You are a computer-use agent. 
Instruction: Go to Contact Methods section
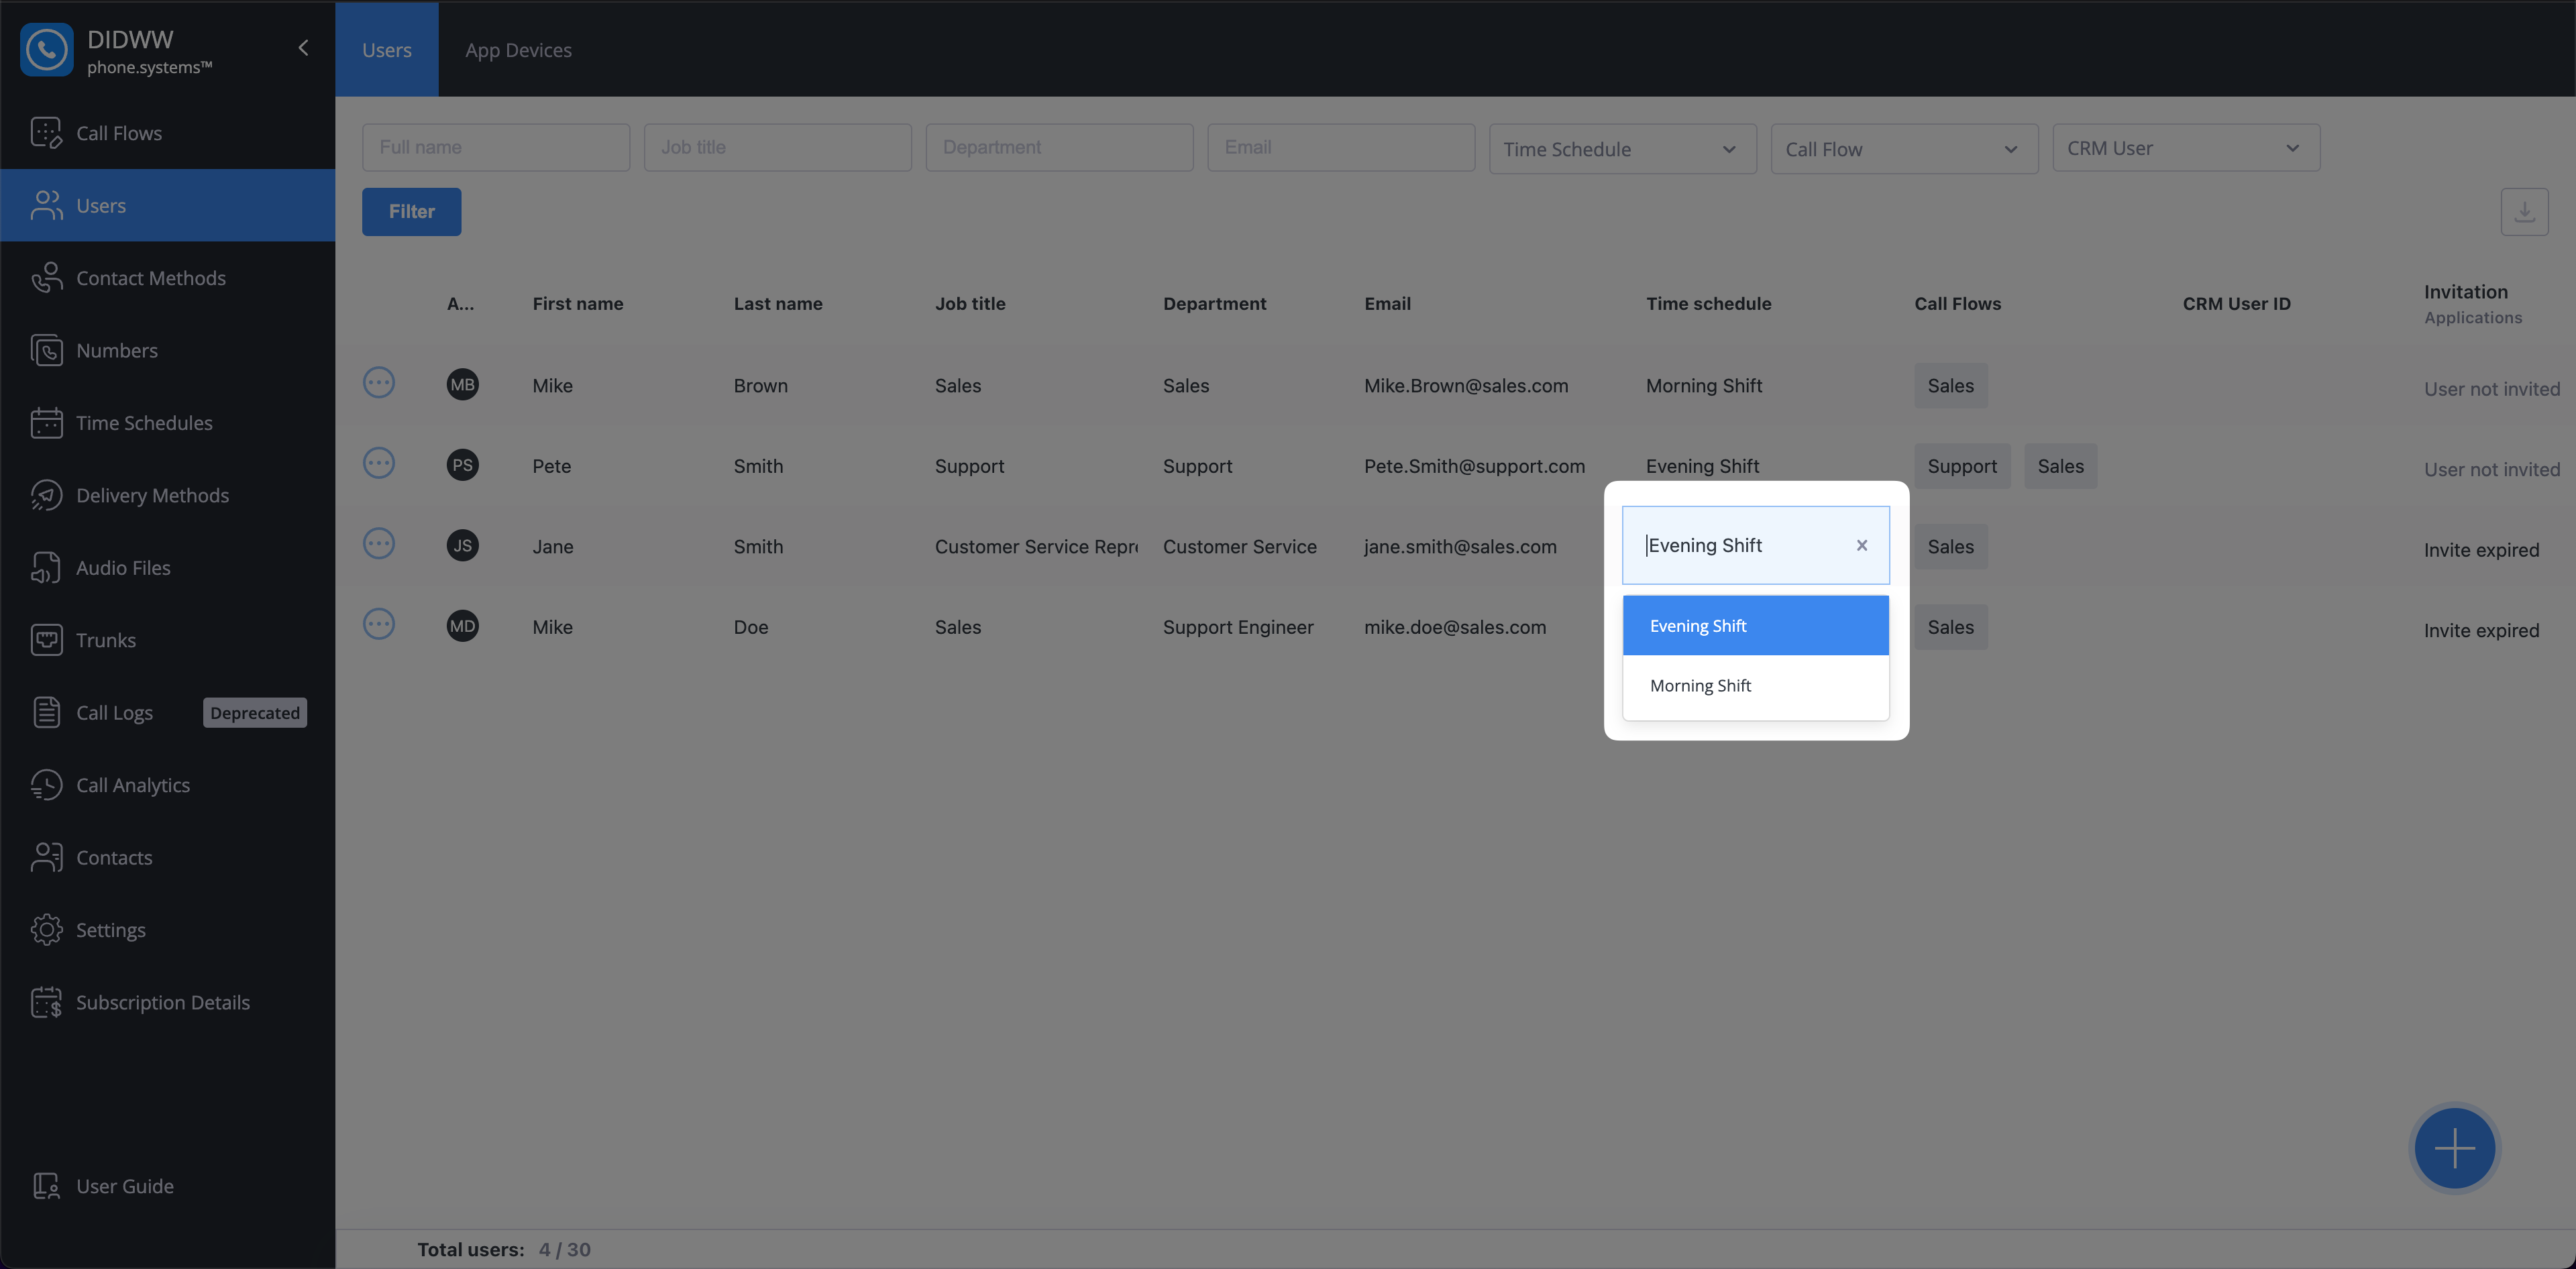click(x=167, y=278)
